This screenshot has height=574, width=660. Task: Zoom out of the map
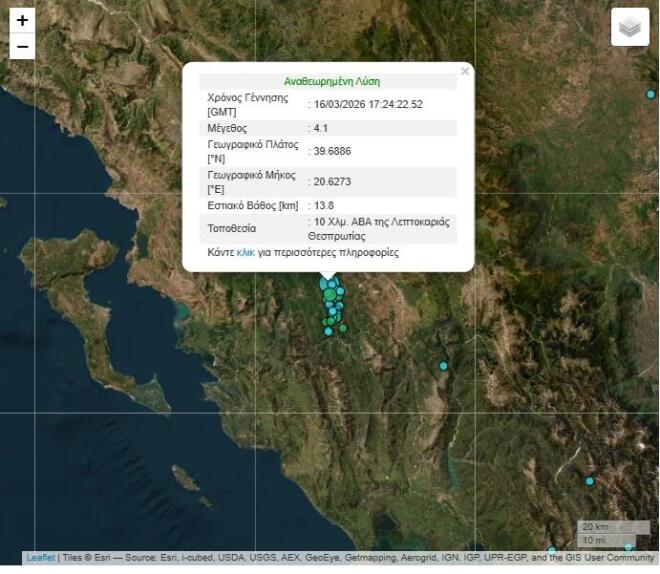22,47
